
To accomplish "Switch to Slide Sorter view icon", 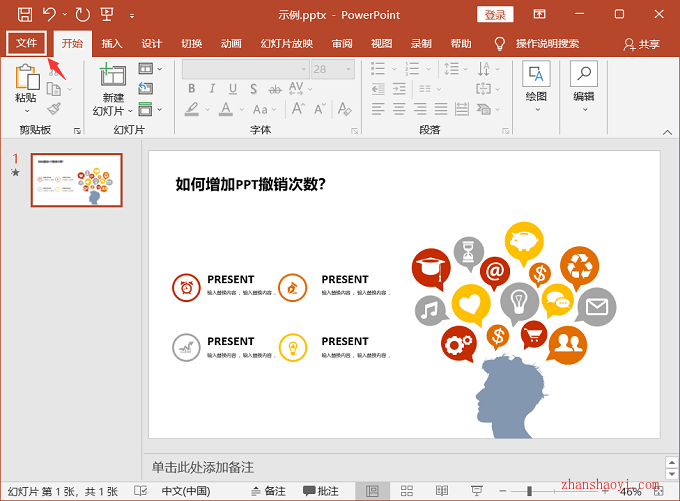I will [x=407, y=491].
